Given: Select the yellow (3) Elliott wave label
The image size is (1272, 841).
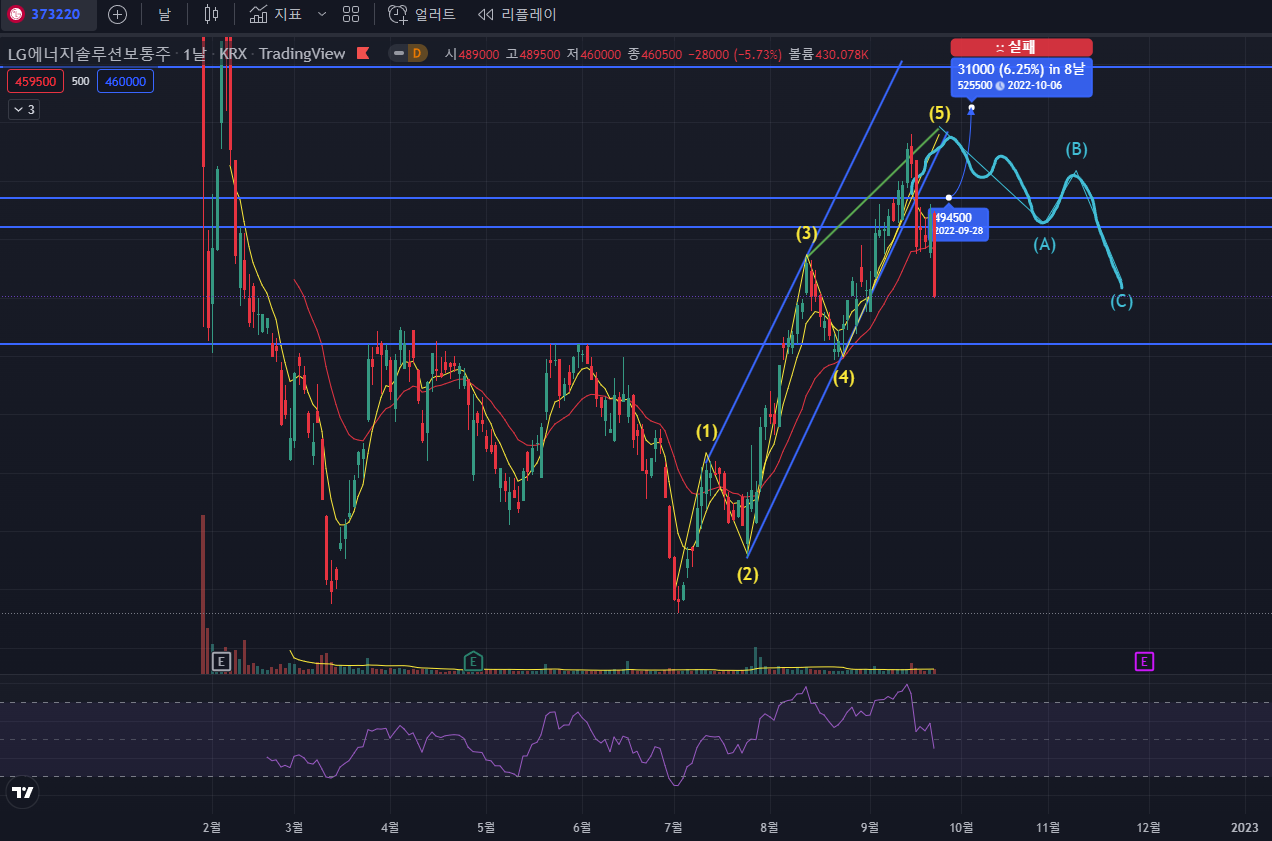Looking at the screenshot, I should tap(807, 233).
